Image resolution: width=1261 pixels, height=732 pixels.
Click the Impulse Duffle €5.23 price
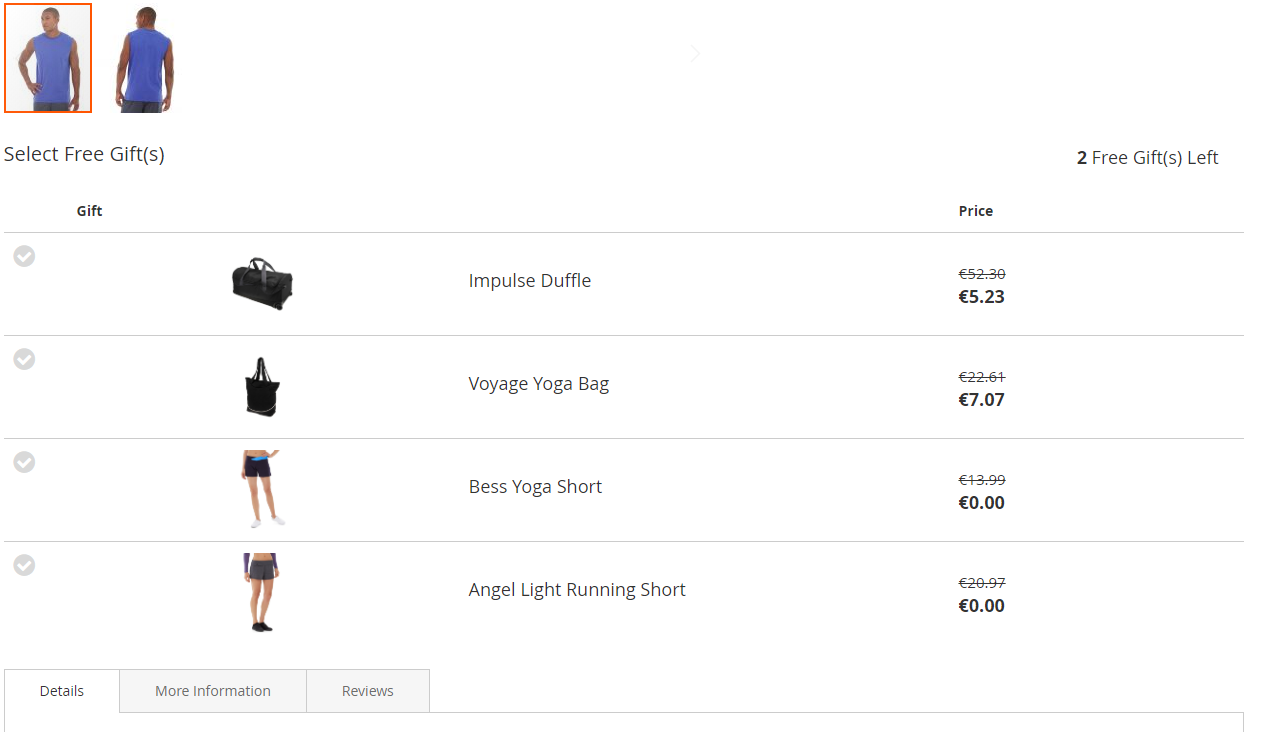[x=982, y=297]
